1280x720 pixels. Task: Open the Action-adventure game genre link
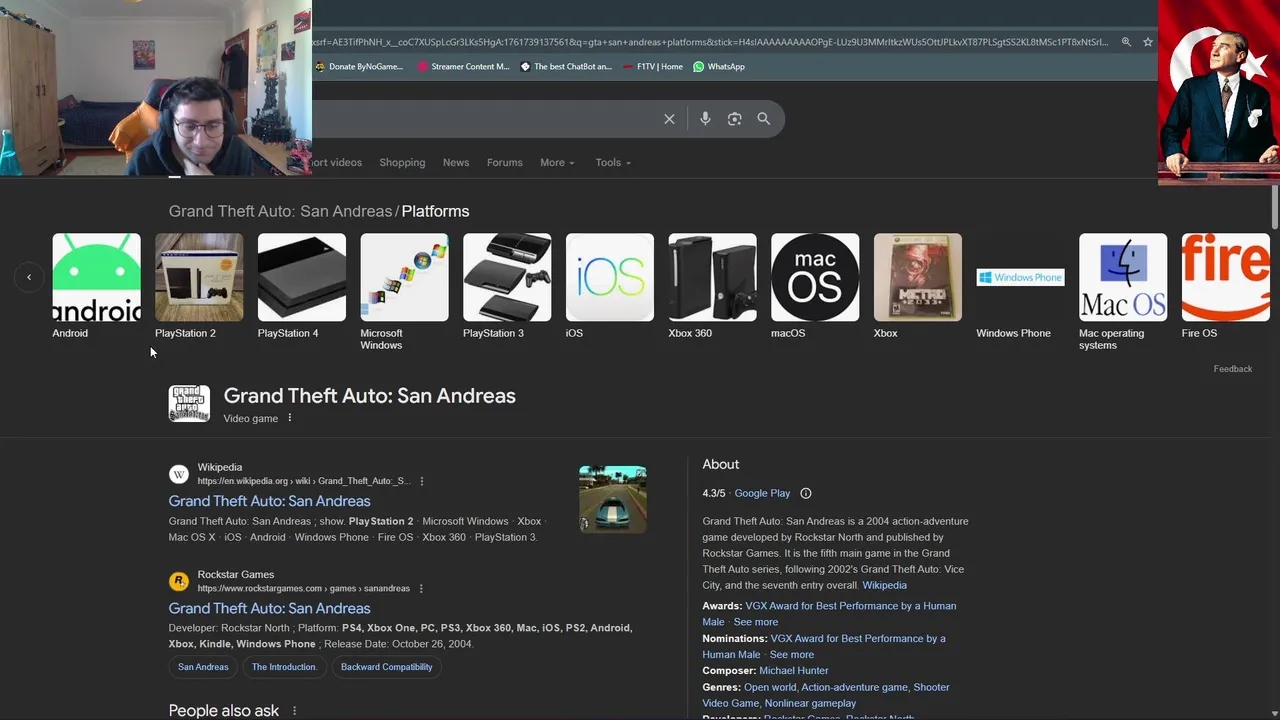click(x=854, y=687)
